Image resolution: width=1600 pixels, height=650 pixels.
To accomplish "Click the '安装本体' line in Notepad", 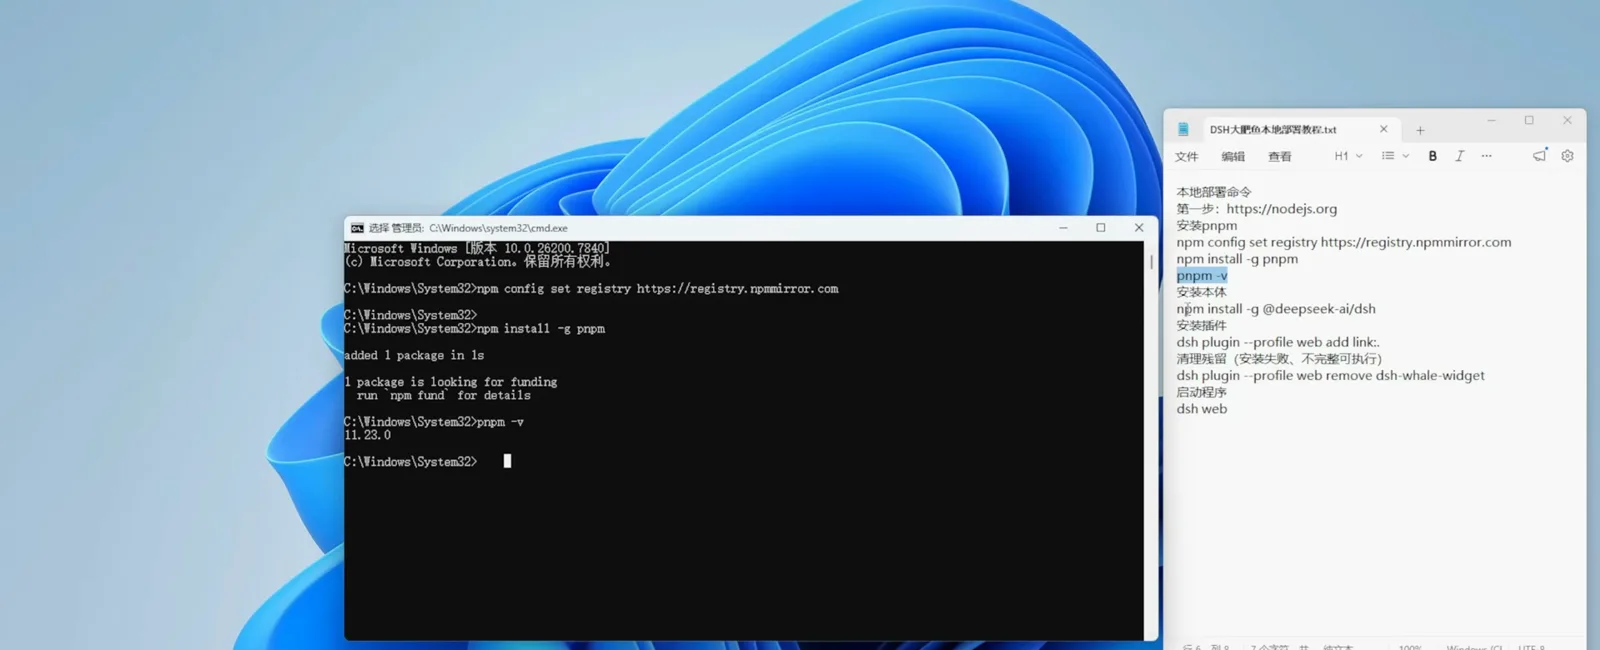I will coord(1201,292).
